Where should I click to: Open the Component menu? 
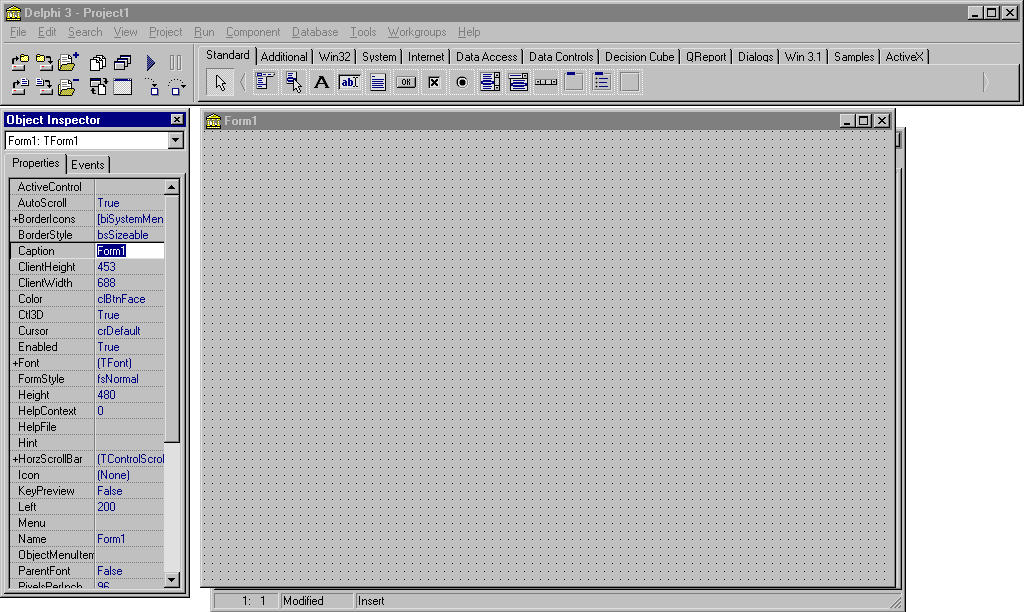click(x=253, y=32)
